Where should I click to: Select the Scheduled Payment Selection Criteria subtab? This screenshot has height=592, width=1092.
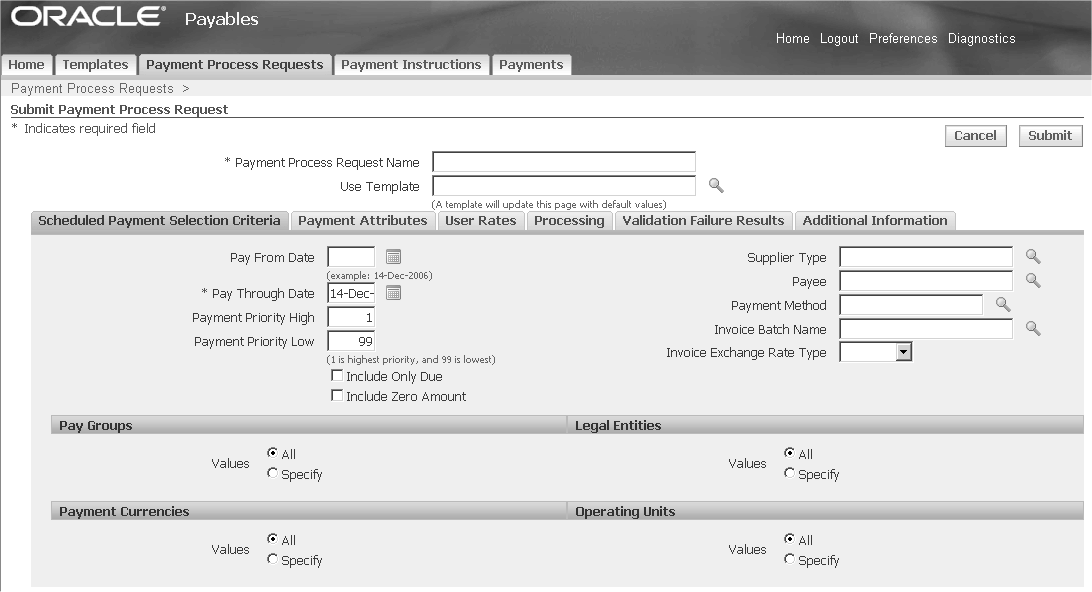(x=159, y=221)
